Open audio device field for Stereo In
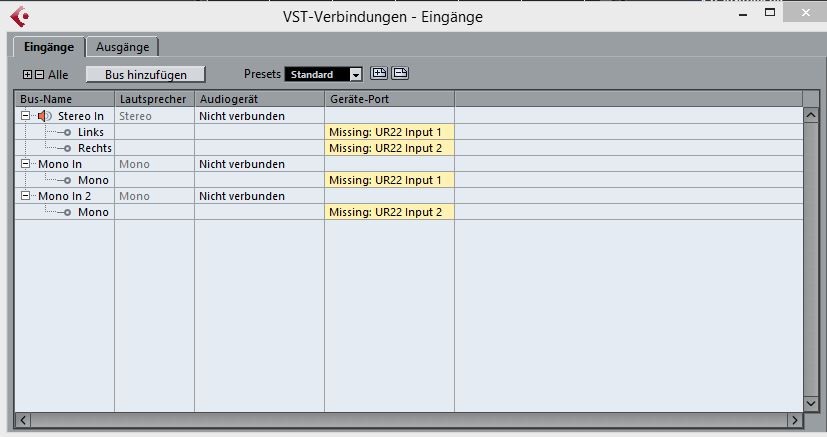The height and width of the screenshot is (437, 827). click(x=259, y=116)
